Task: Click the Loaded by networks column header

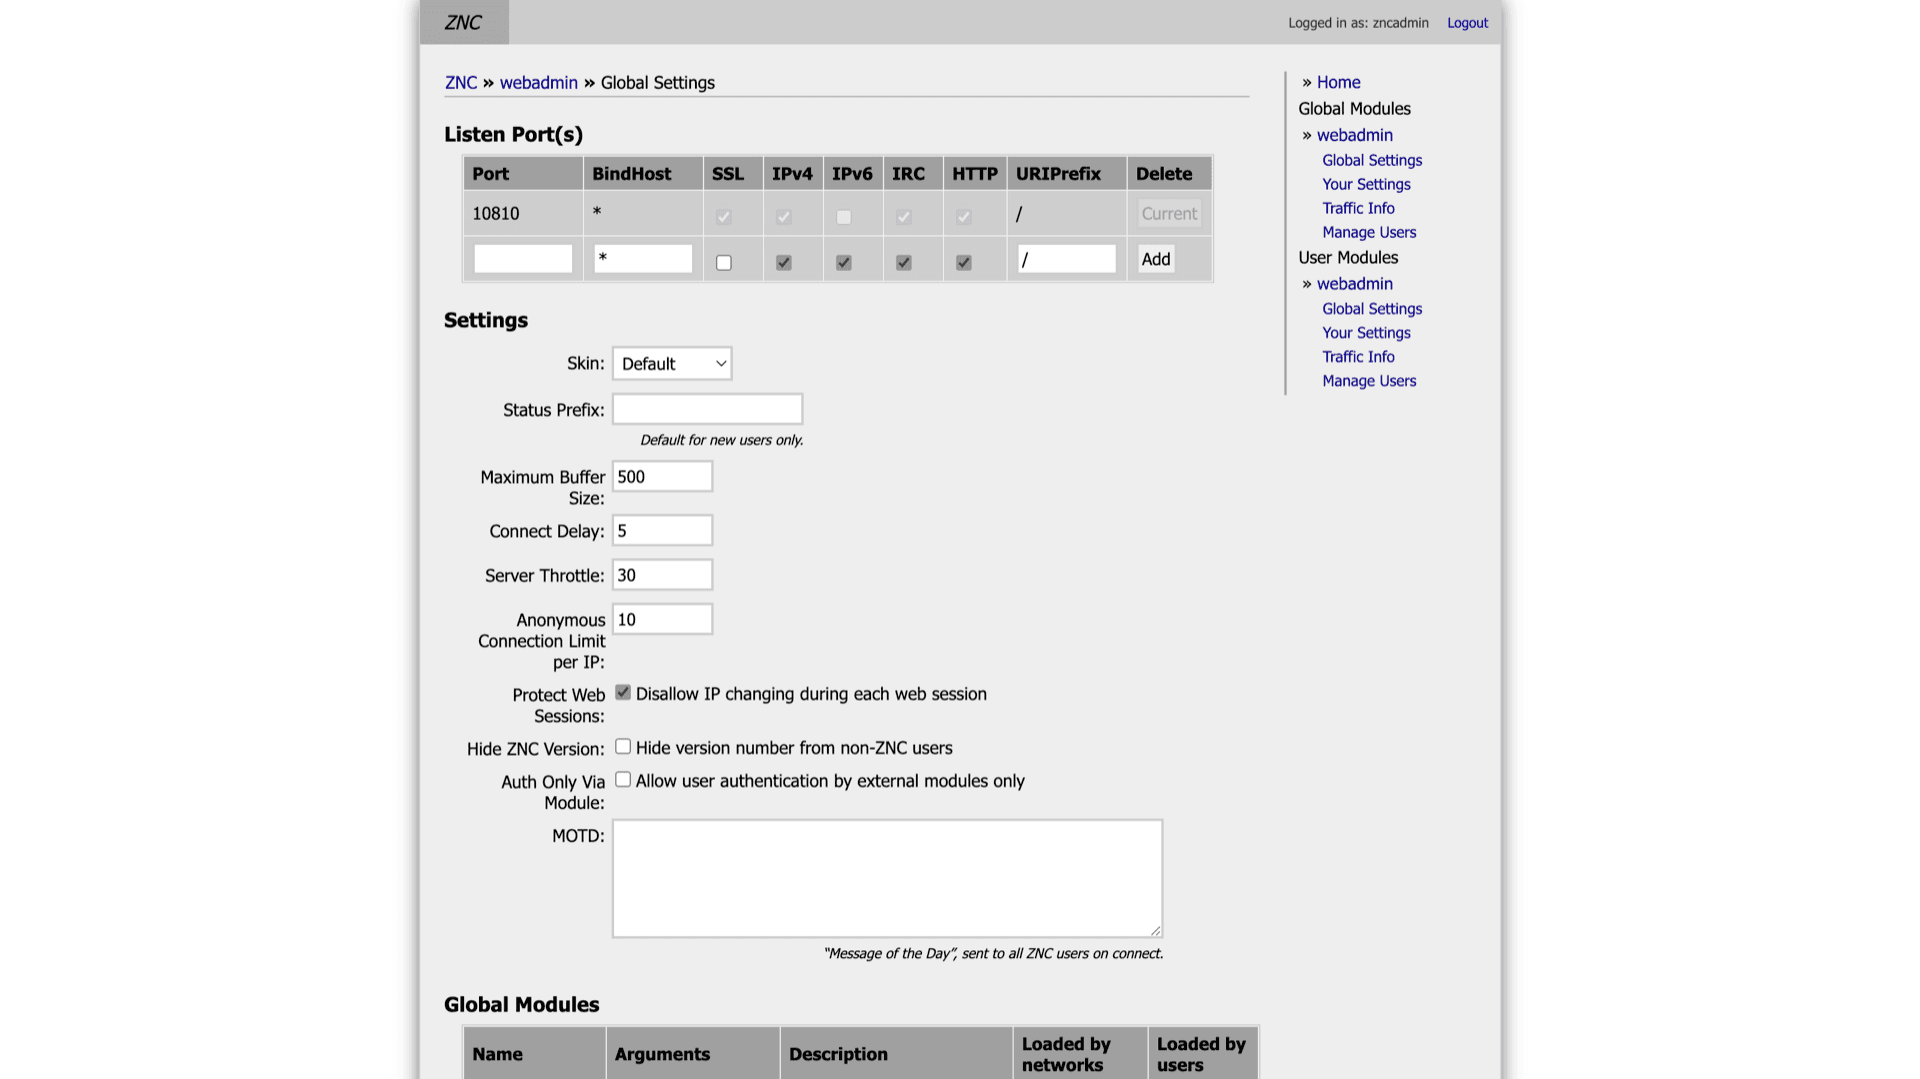Action: [x=1080, y=1054]
